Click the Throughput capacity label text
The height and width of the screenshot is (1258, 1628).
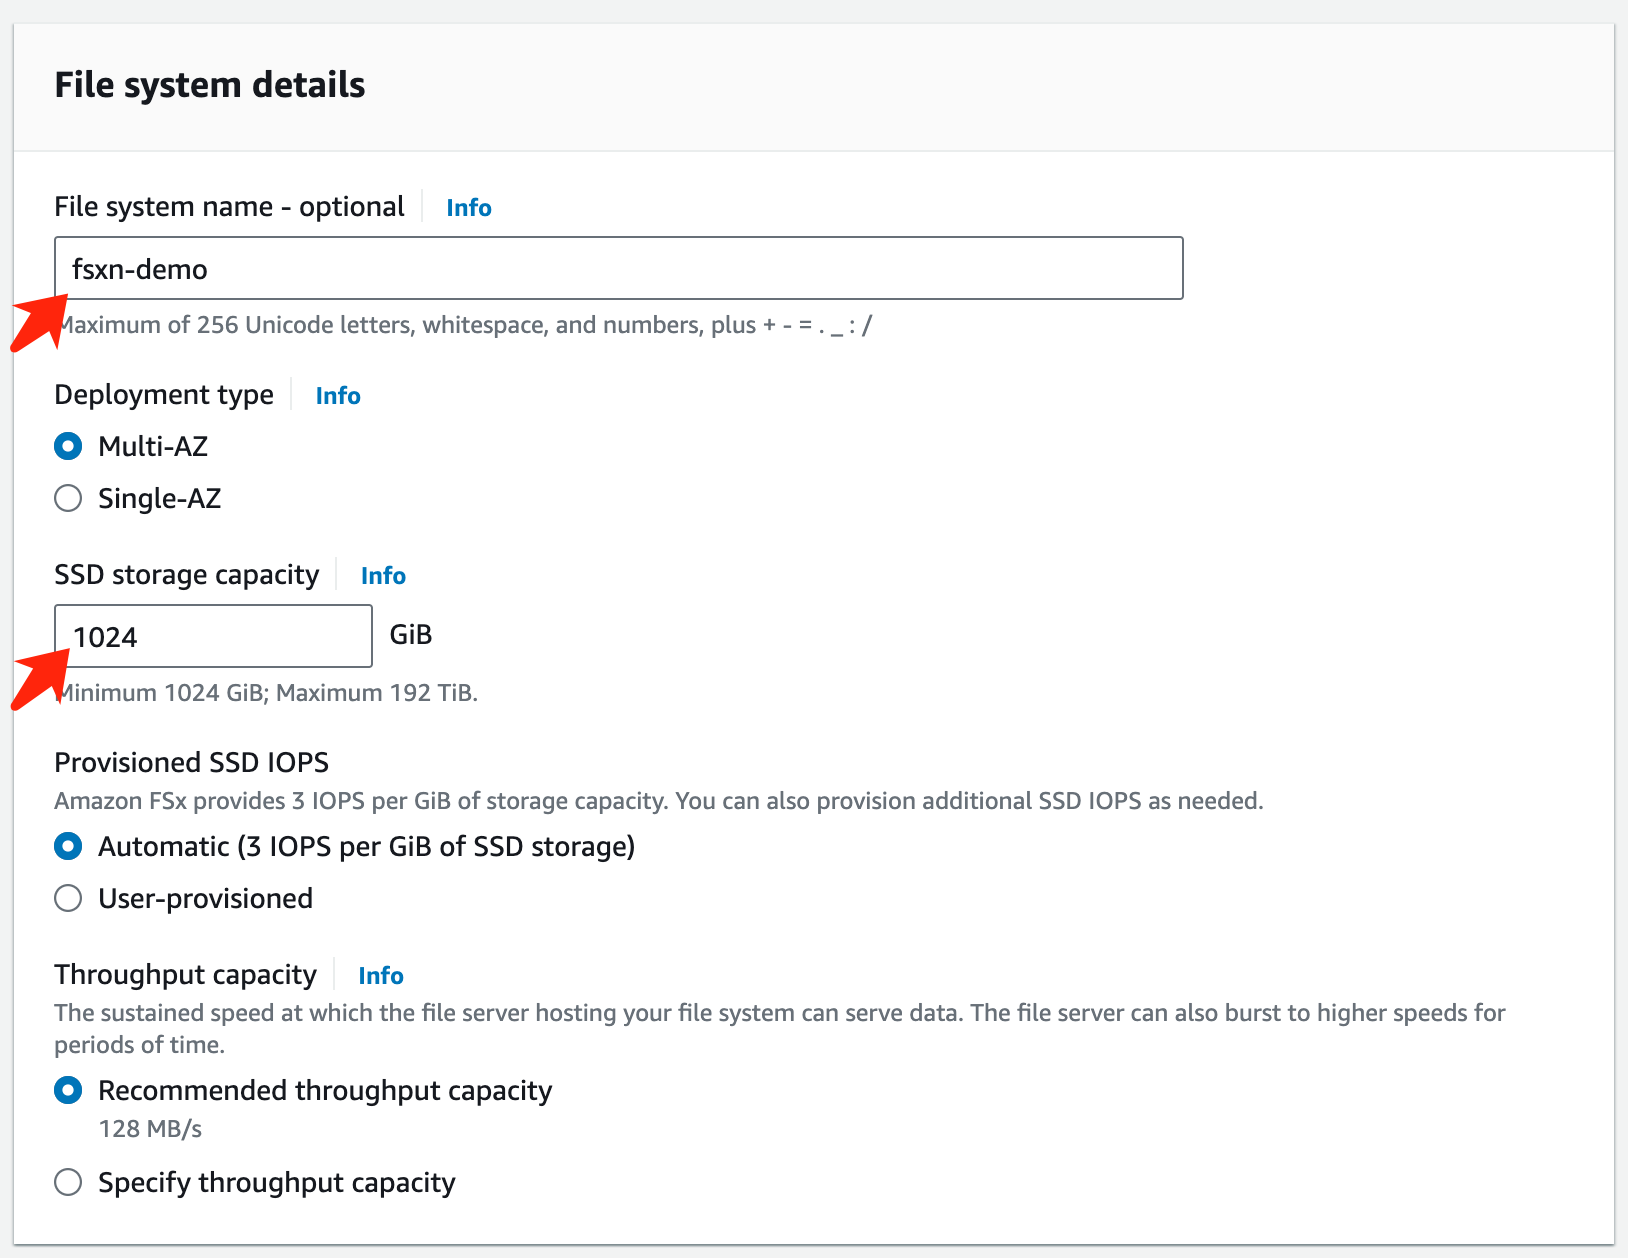[185, 975]
